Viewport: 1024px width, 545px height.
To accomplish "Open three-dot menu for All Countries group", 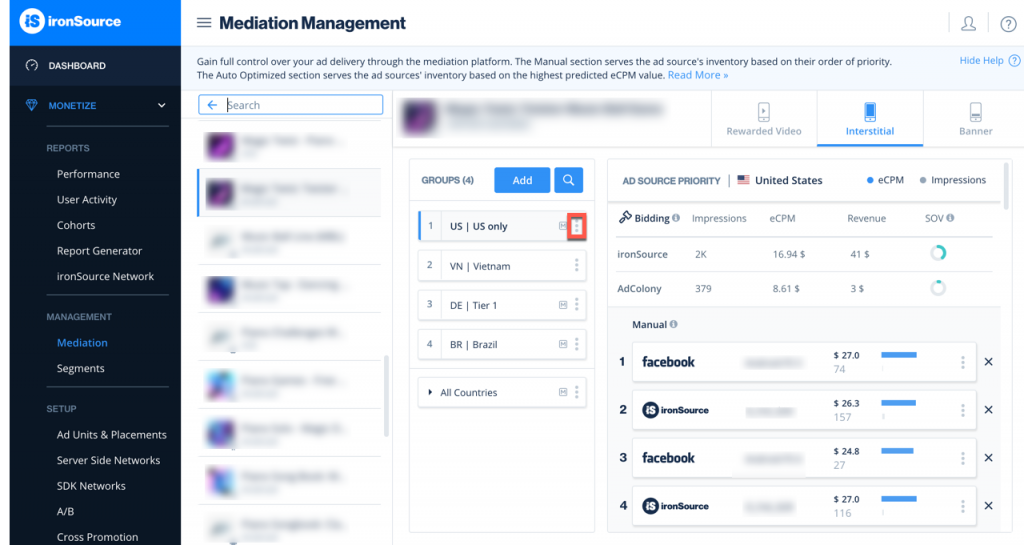I will [x=577, y=392].
